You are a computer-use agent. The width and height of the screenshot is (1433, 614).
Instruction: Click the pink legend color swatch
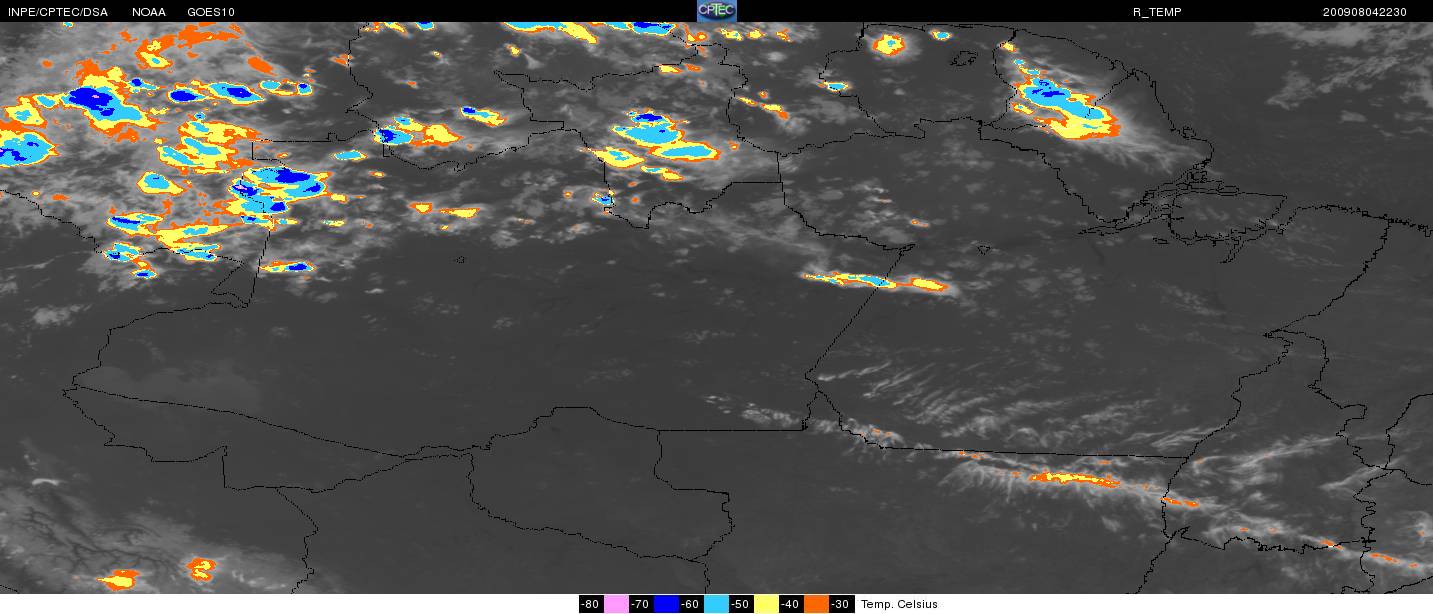(x=616, y=604)
